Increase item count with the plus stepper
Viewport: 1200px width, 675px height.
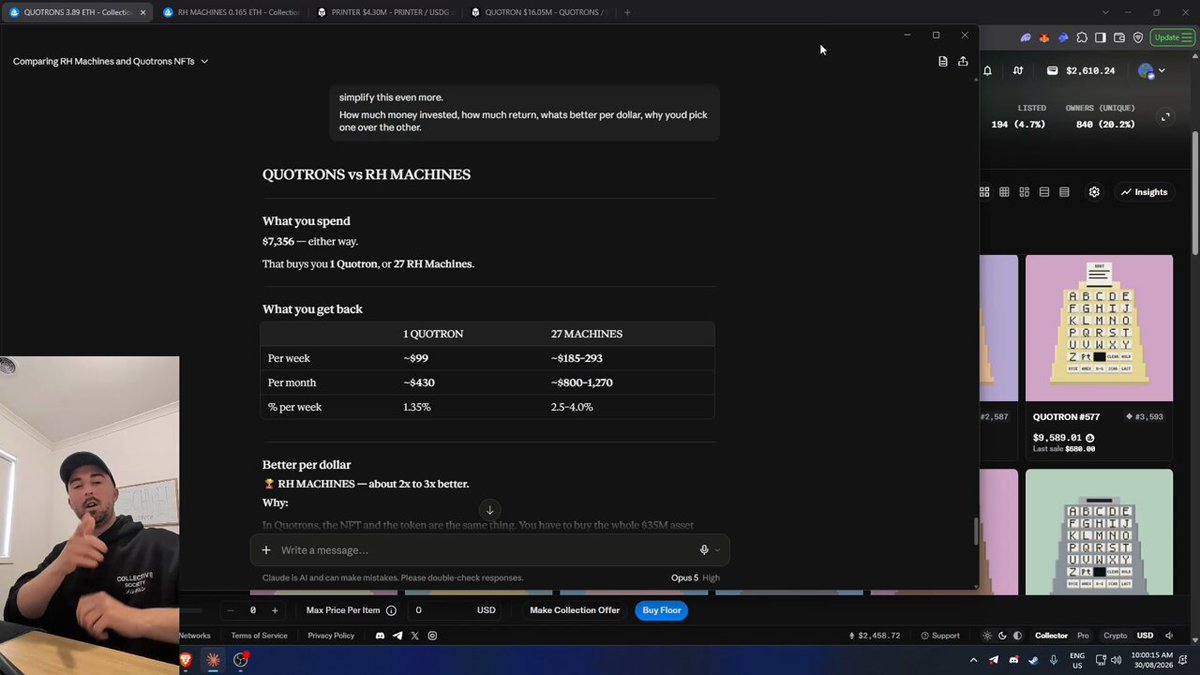275,610
